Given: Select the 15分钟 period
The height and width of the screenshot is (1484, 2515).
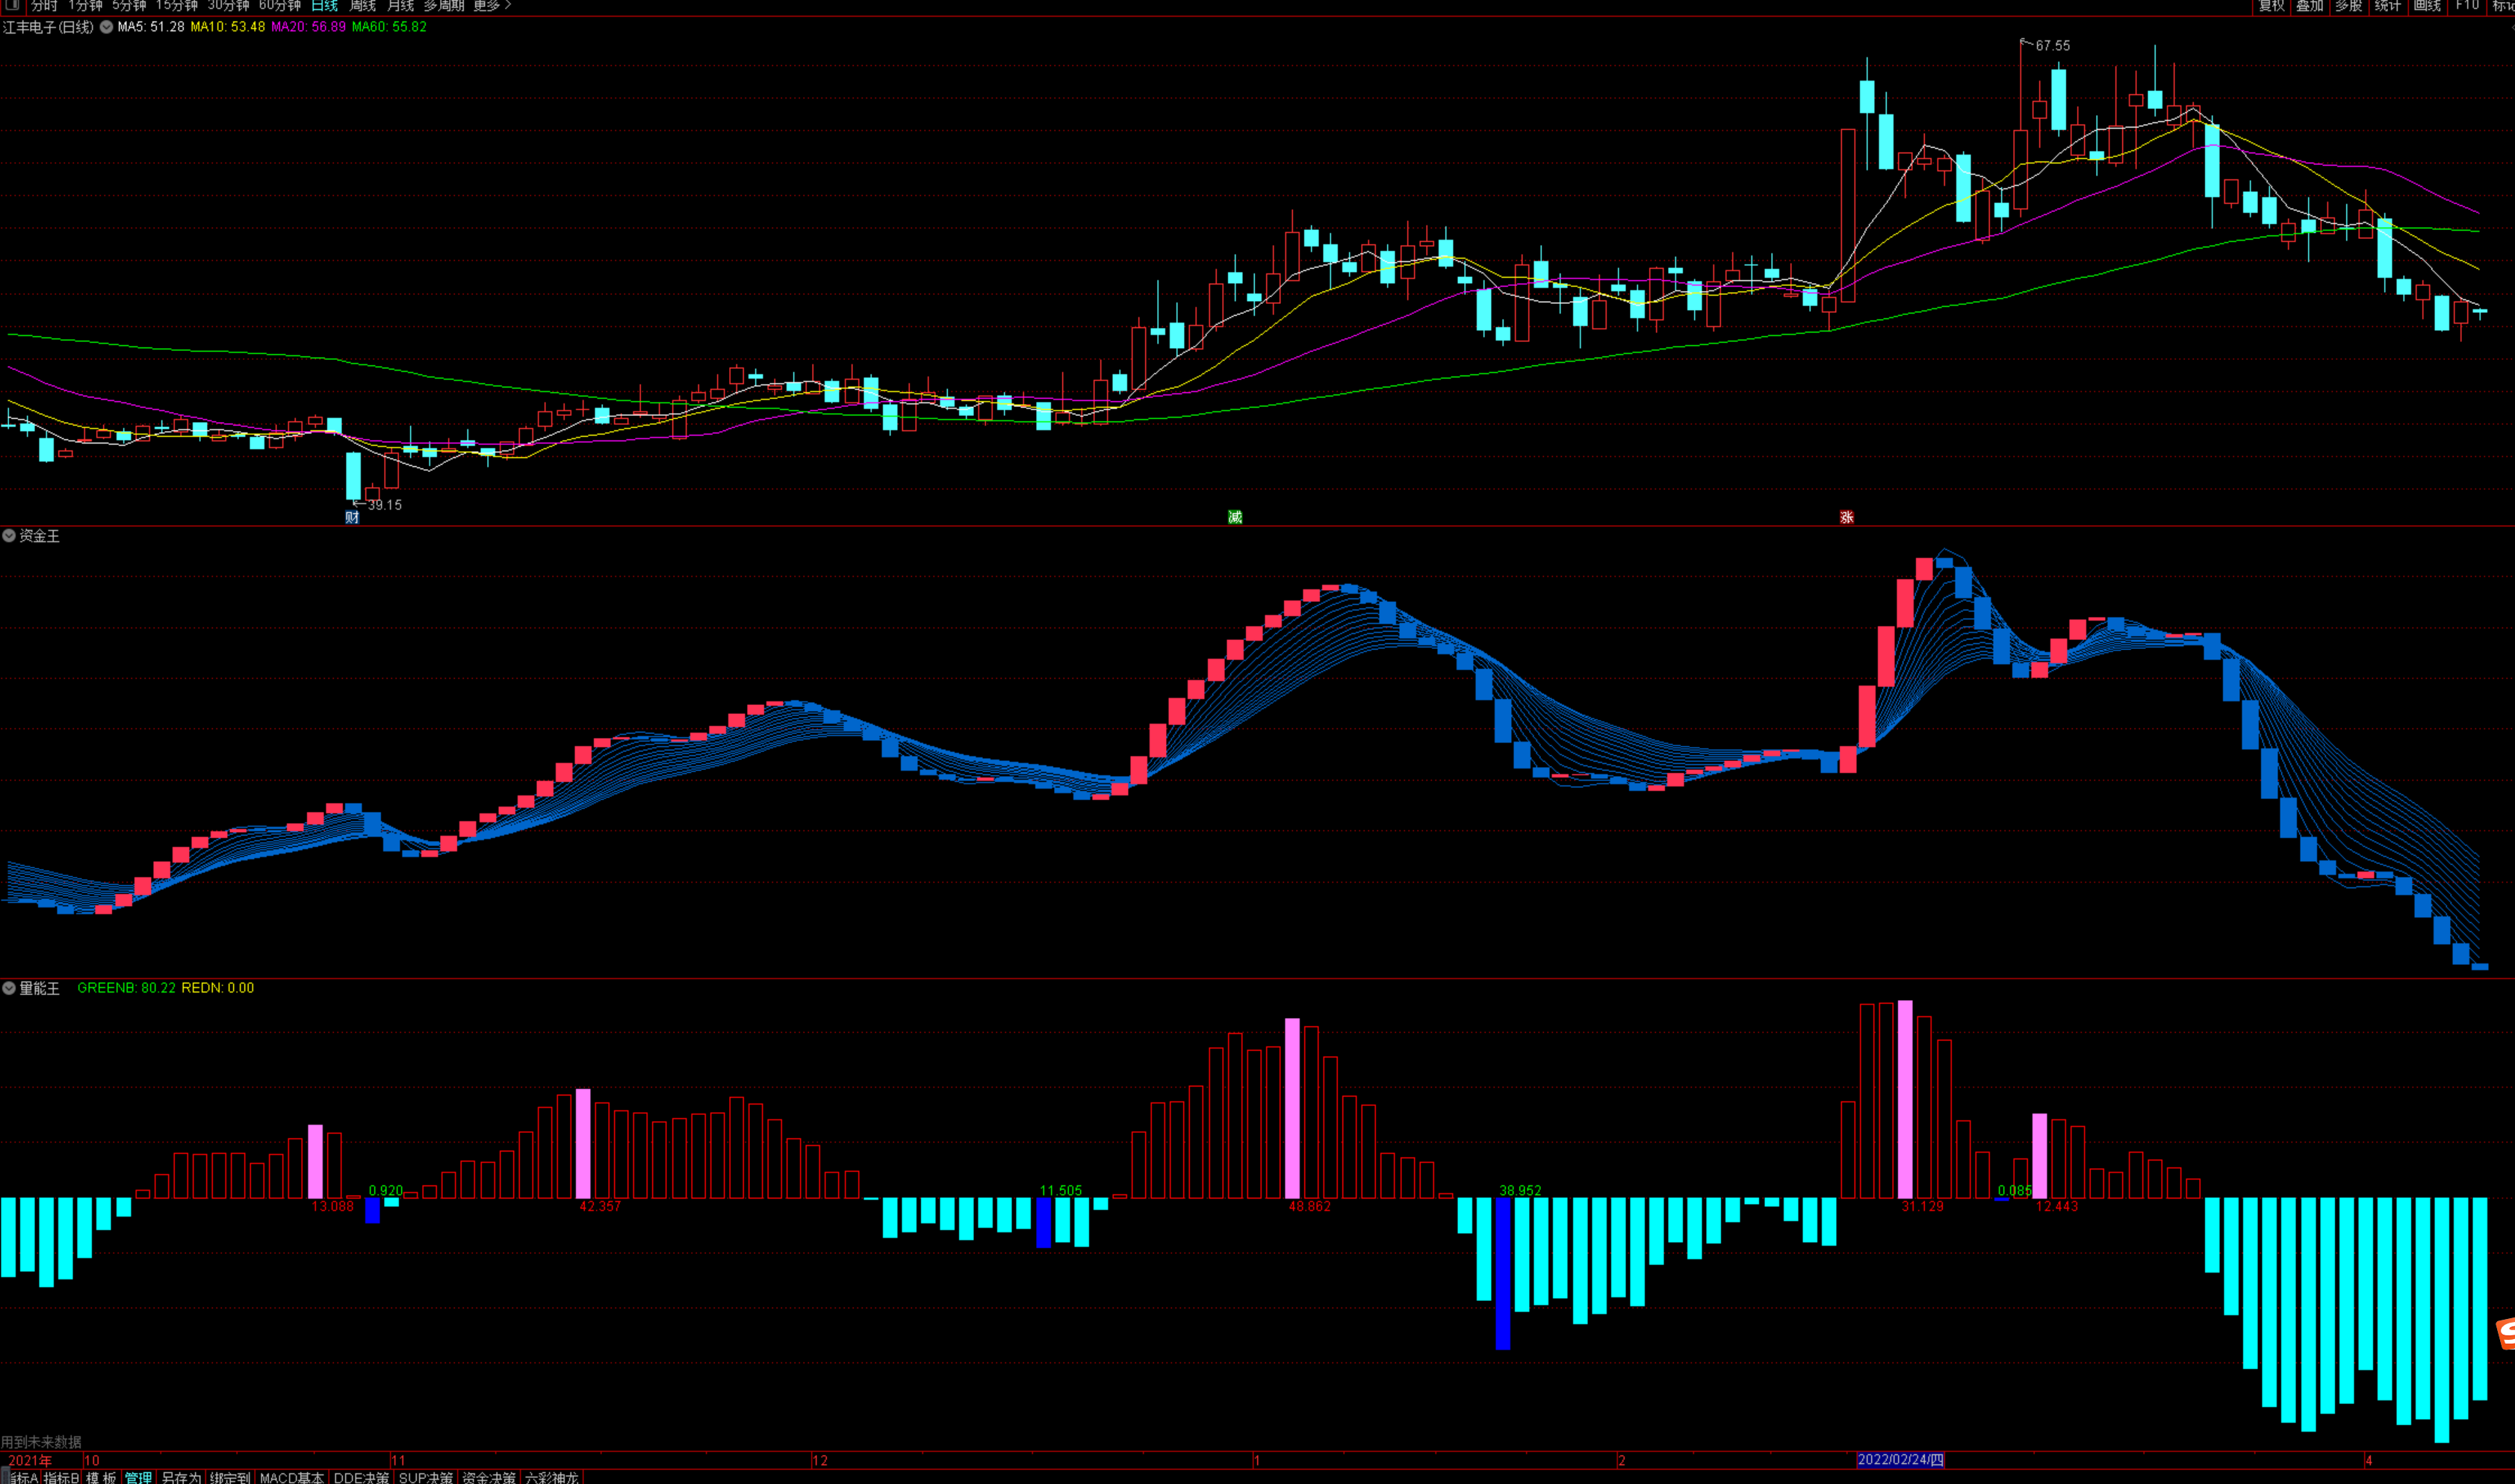Looking at the screenshot, I should coord(176,5).
